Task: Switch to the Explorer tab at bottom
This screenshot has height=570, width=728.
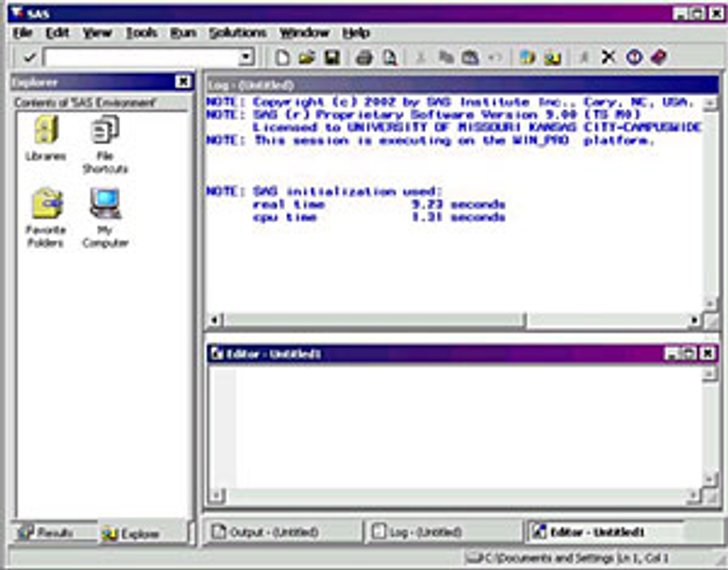Action: 144,533
